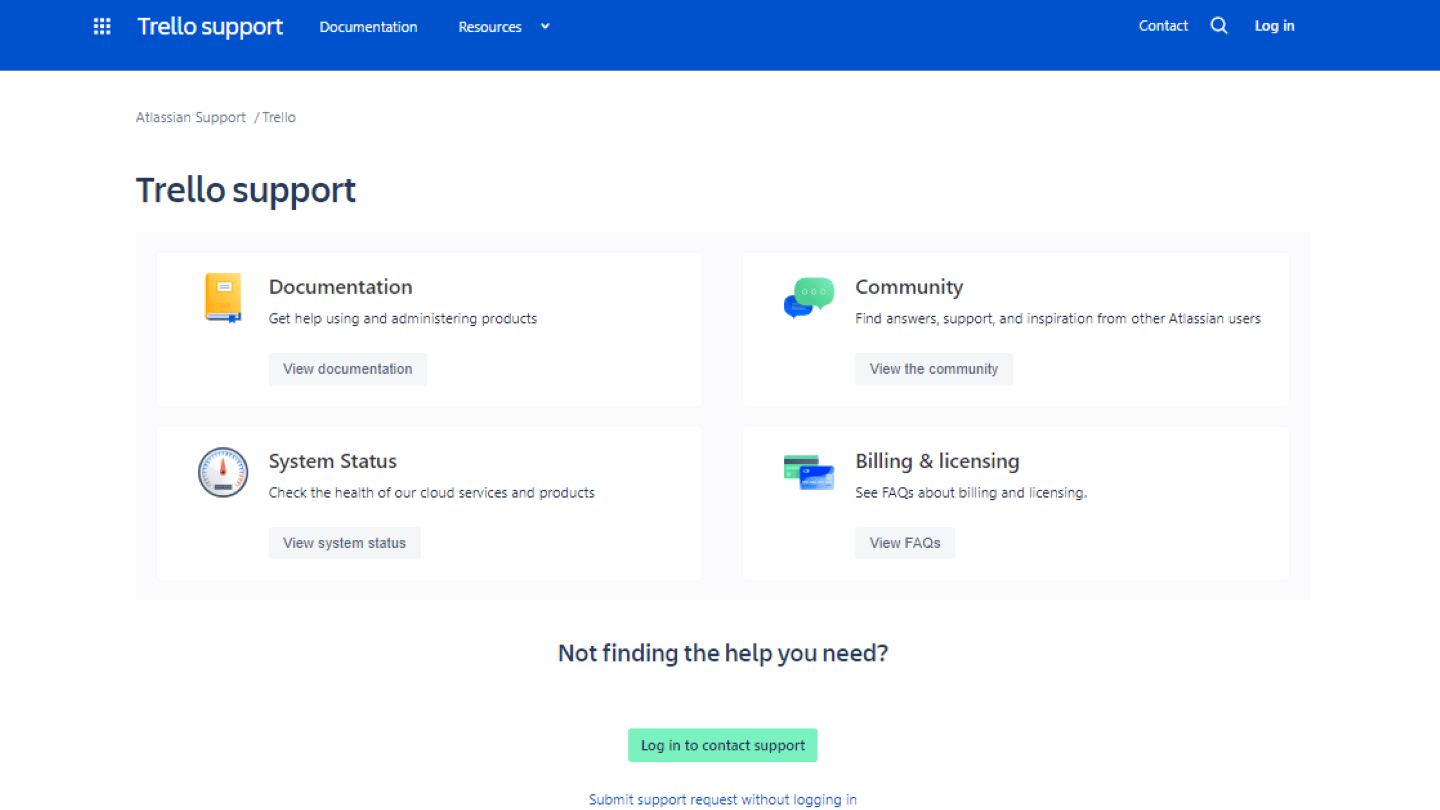Click the search magnifier icon

pyautogui.click(x=1219, y=26)
